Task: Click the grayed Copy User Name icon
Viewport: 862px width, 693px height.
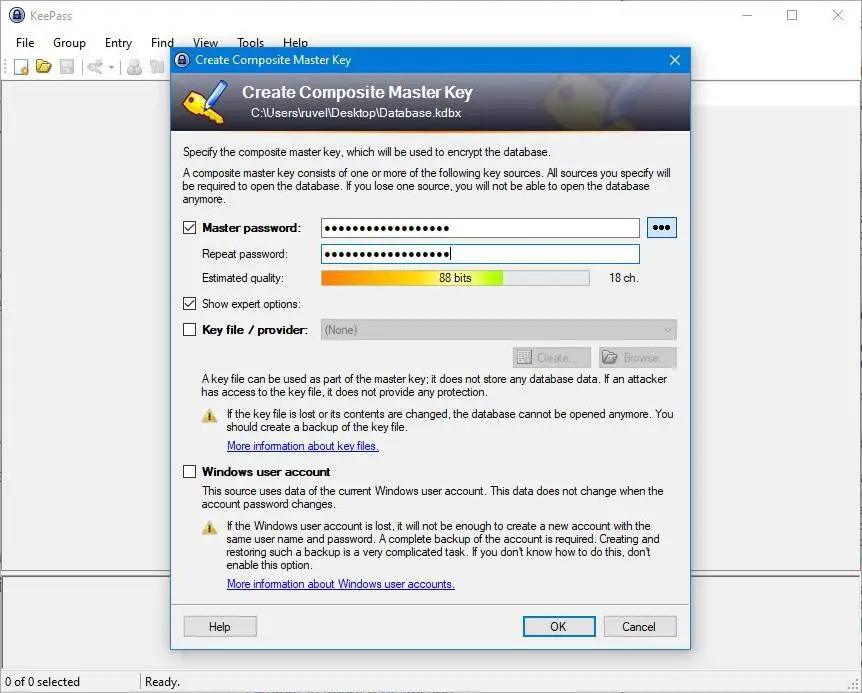Action: click(x=134, y=67)
